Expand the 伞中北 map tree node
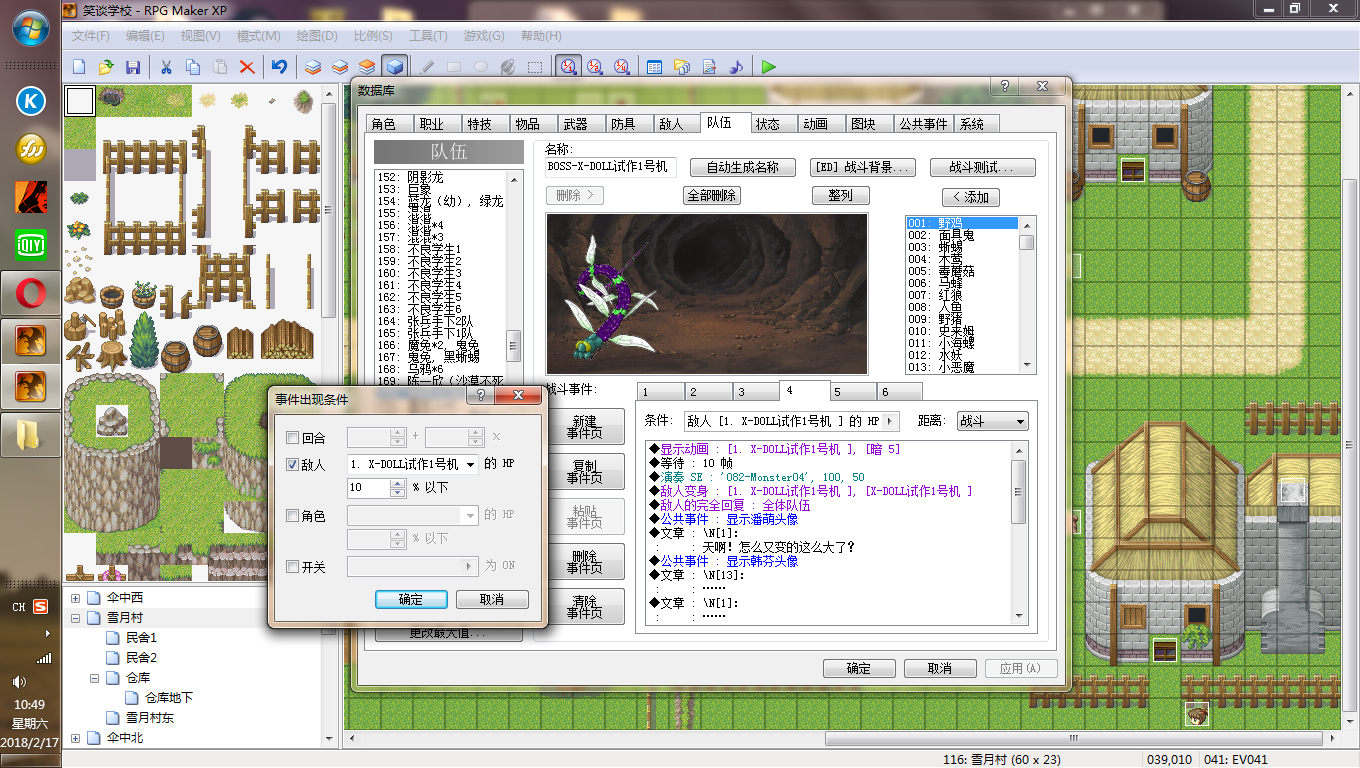 [75, 738]
